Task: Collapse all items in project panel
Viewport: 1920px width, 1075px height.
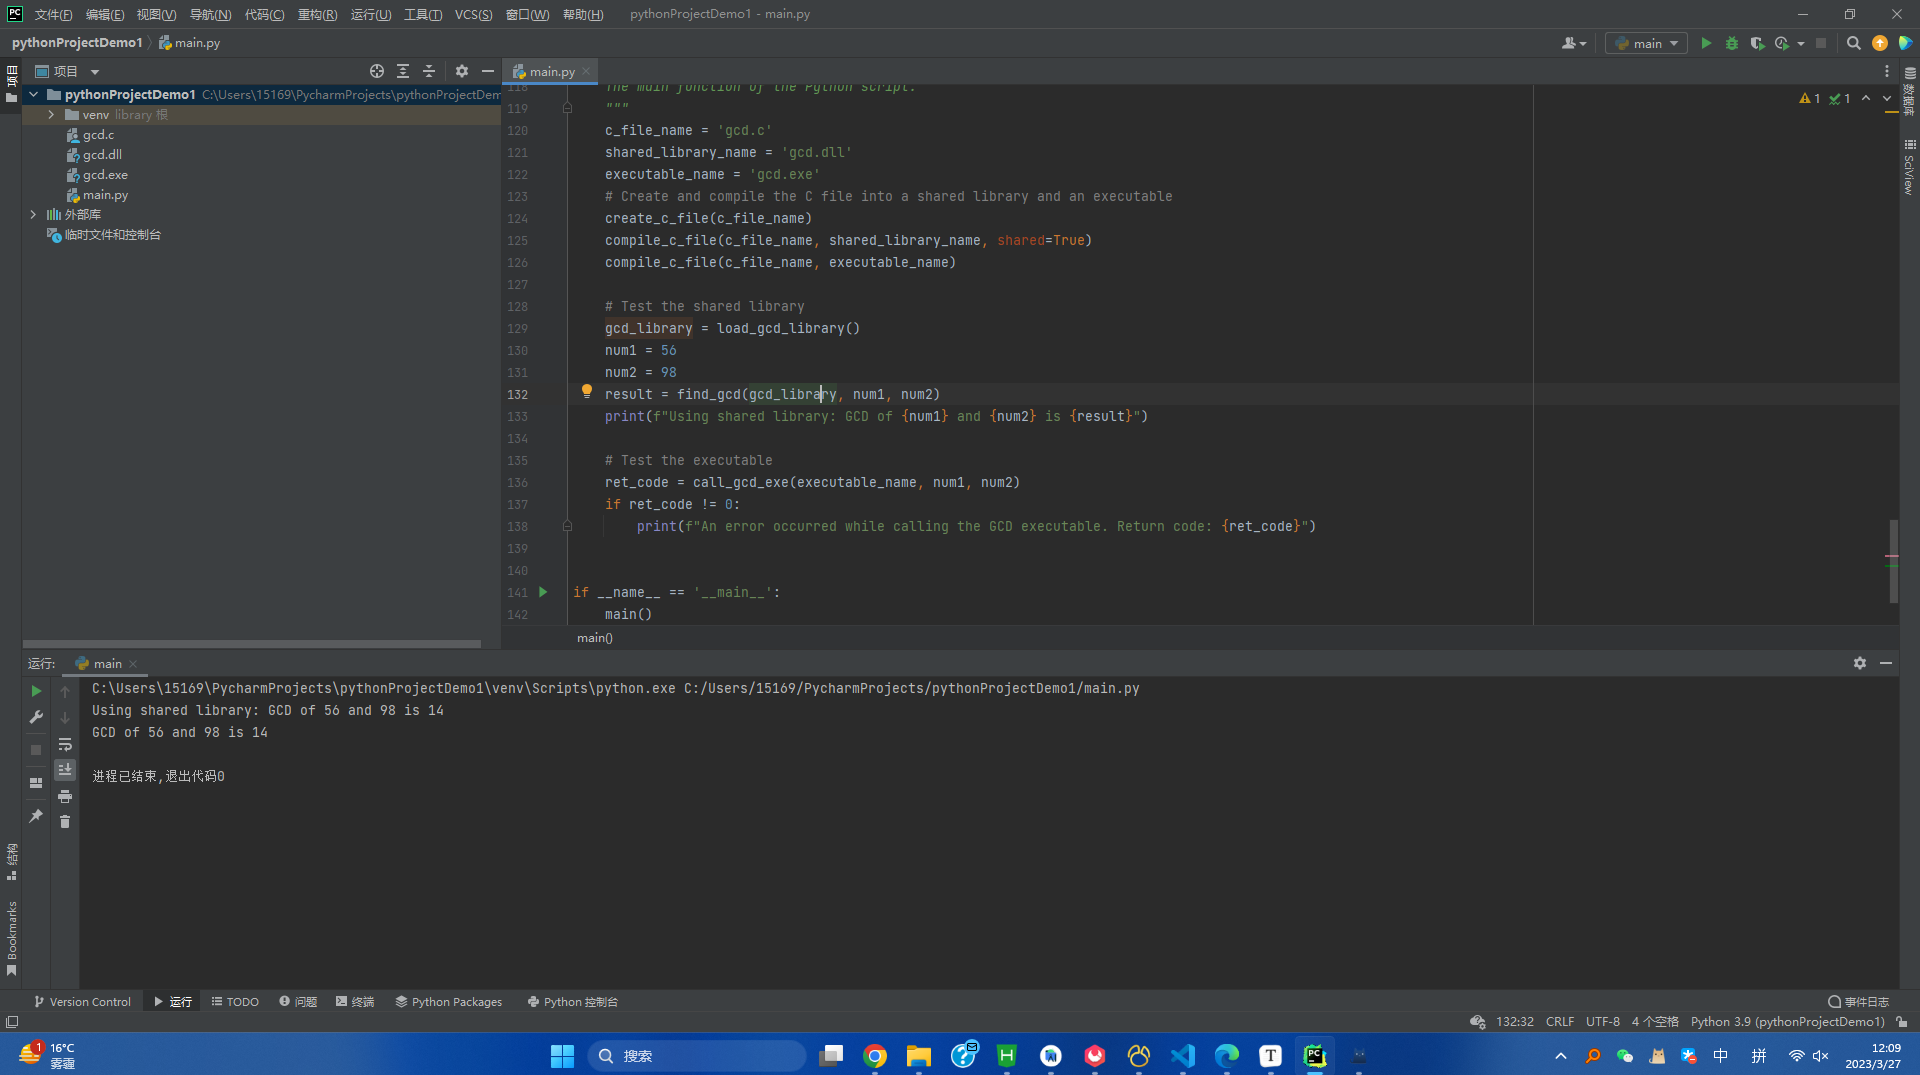Action: [429, 71]
